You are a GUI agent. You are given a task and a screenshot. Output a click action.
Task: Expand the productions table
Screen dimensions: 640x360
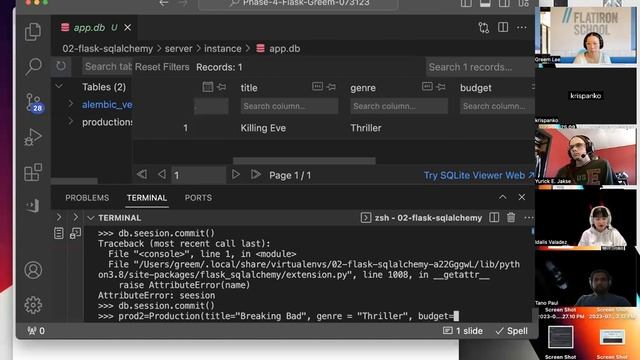pyautogui.click(x=71, y=121)
